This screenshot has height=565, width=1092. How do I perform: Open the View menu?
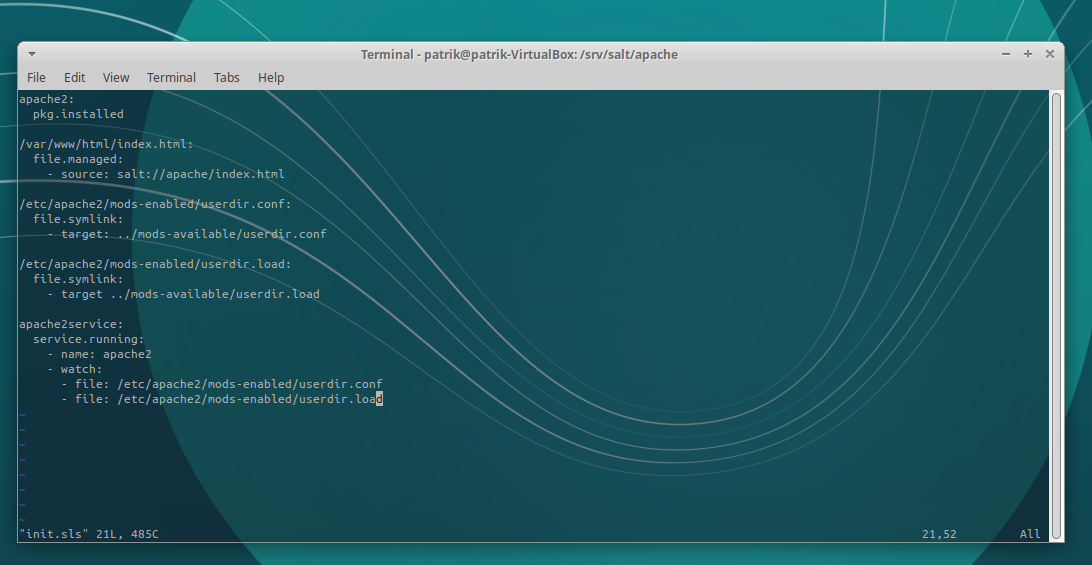click(x=116, y=77)
